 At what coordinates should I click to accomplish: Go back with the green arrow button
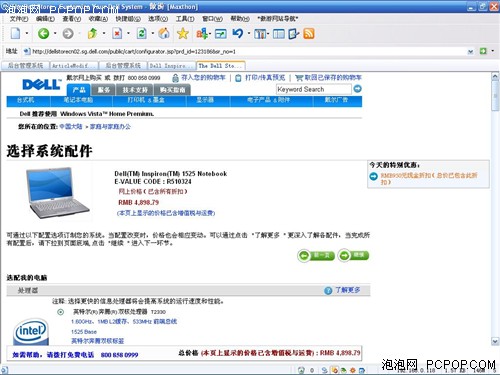[44, 33]
